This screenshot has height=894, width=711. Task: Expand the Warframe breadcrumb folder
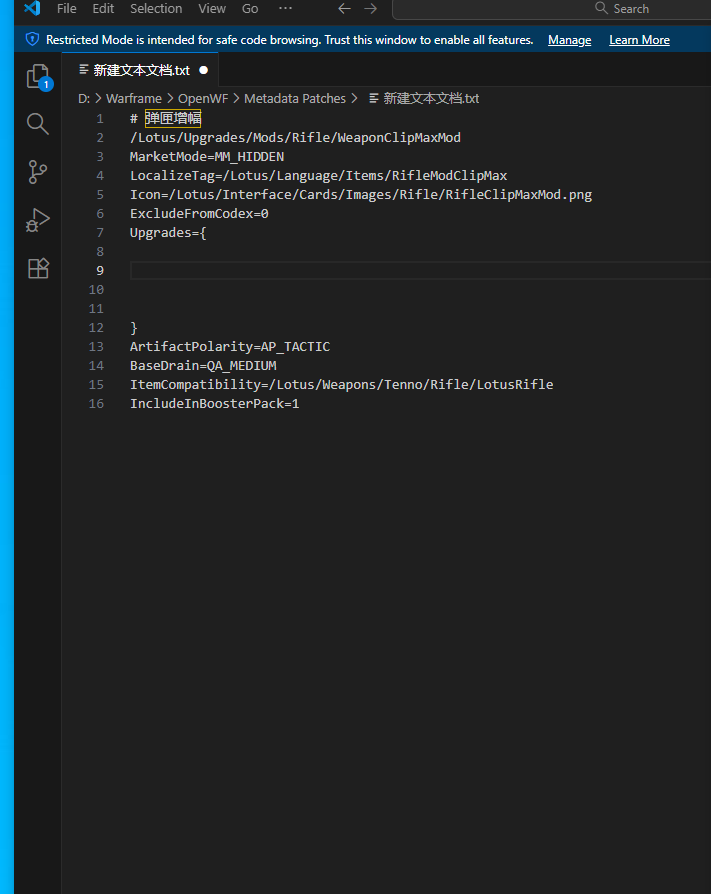click(133, 98)
